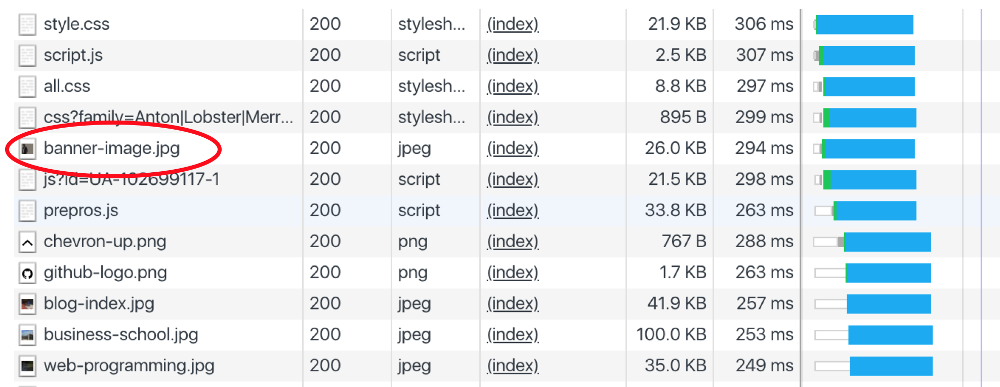Click the style.css file icon

[x=27, y=25]
